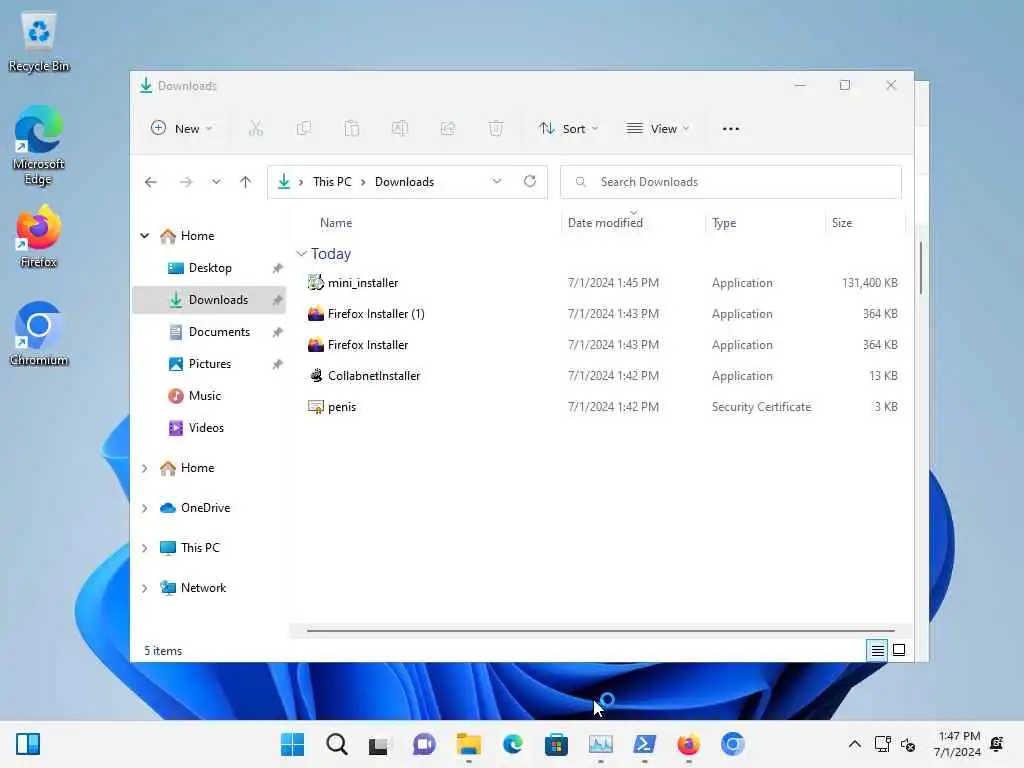The height and width of the screenshot is (768, 1024).
Task: Click the Copy icon in toolbar
Action: click(304, 129)
